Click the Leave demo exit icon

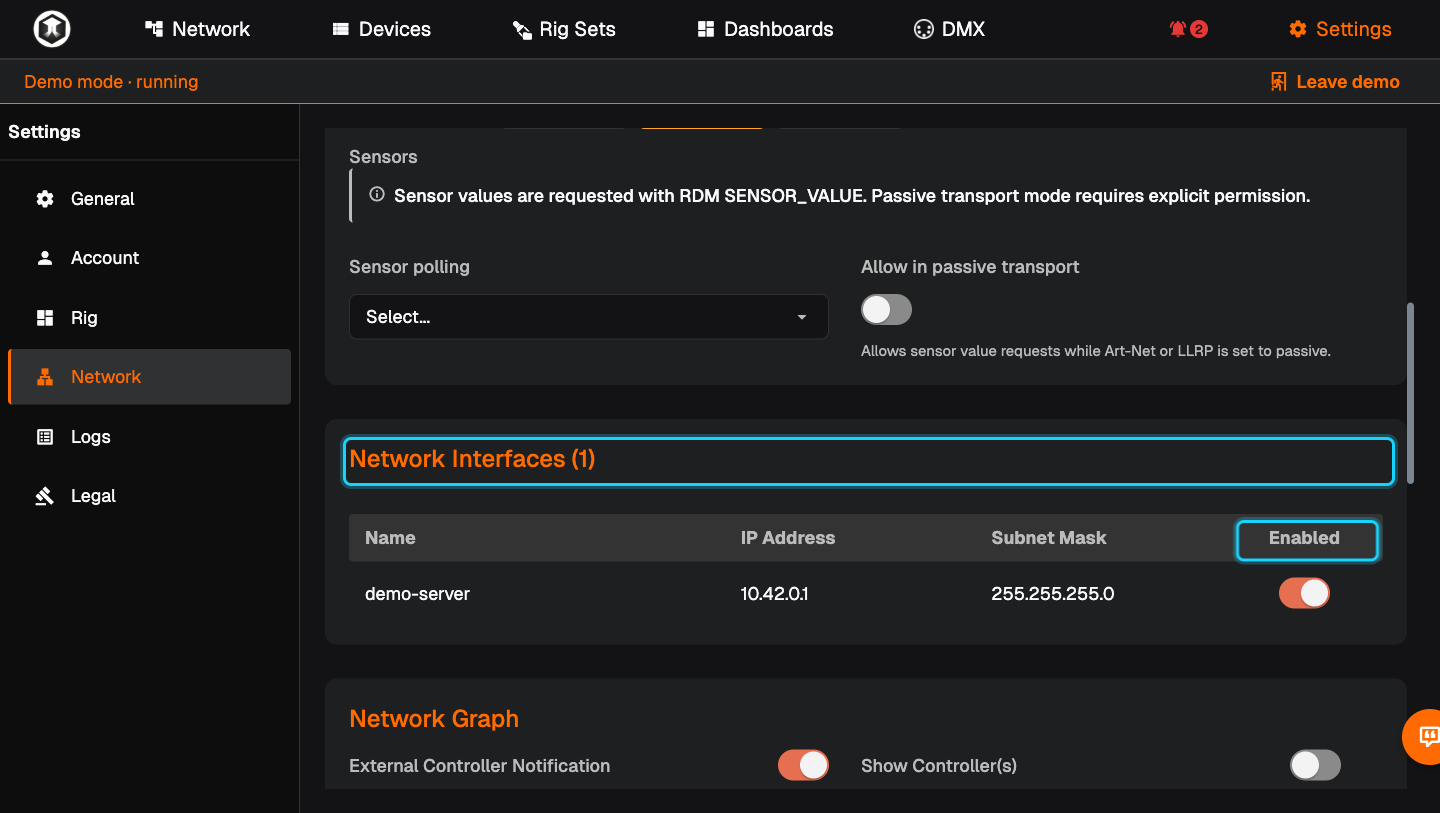point(1278,82)
